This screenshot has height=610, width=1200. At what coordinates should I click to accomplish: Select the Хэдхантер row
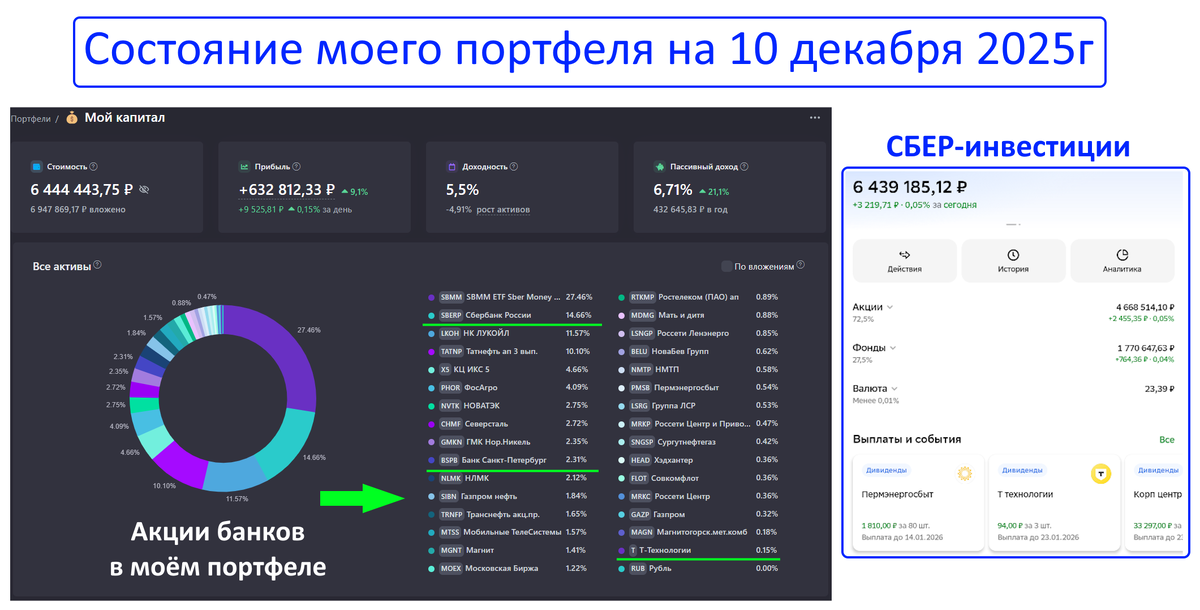click(698, 459)
